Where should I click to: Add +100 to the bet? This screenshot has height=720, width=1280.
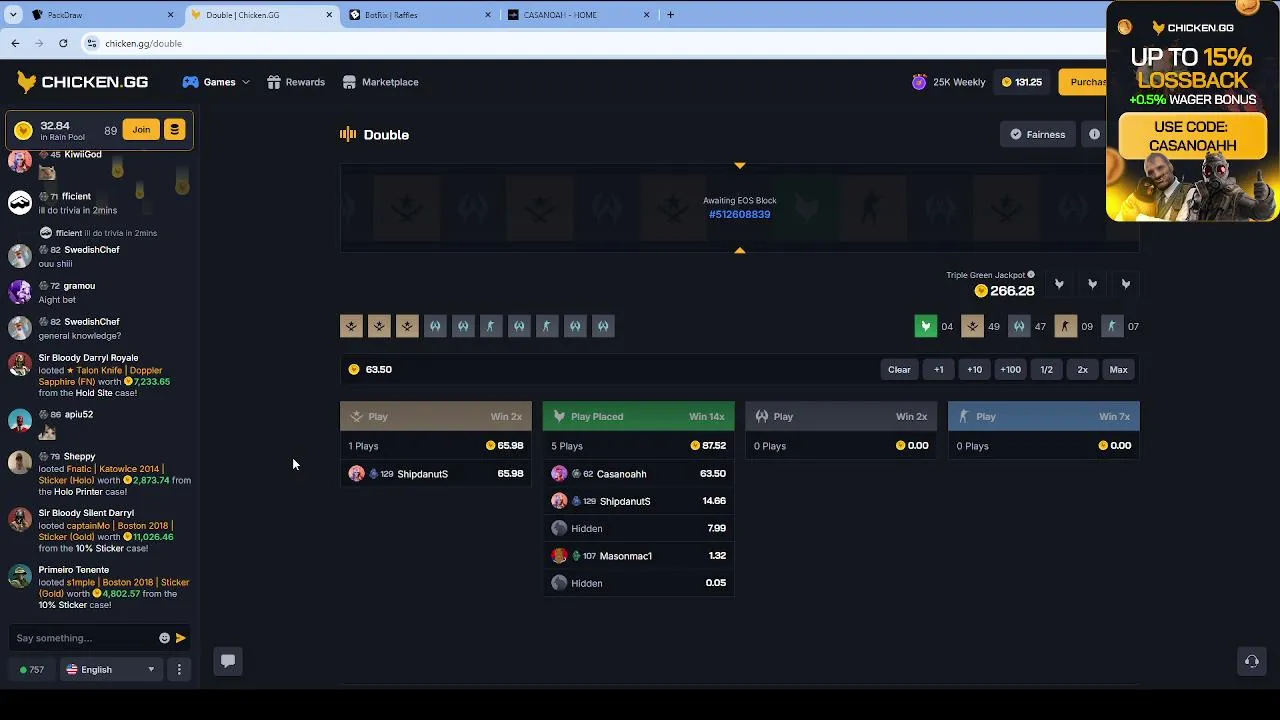tap(1010, 370)
